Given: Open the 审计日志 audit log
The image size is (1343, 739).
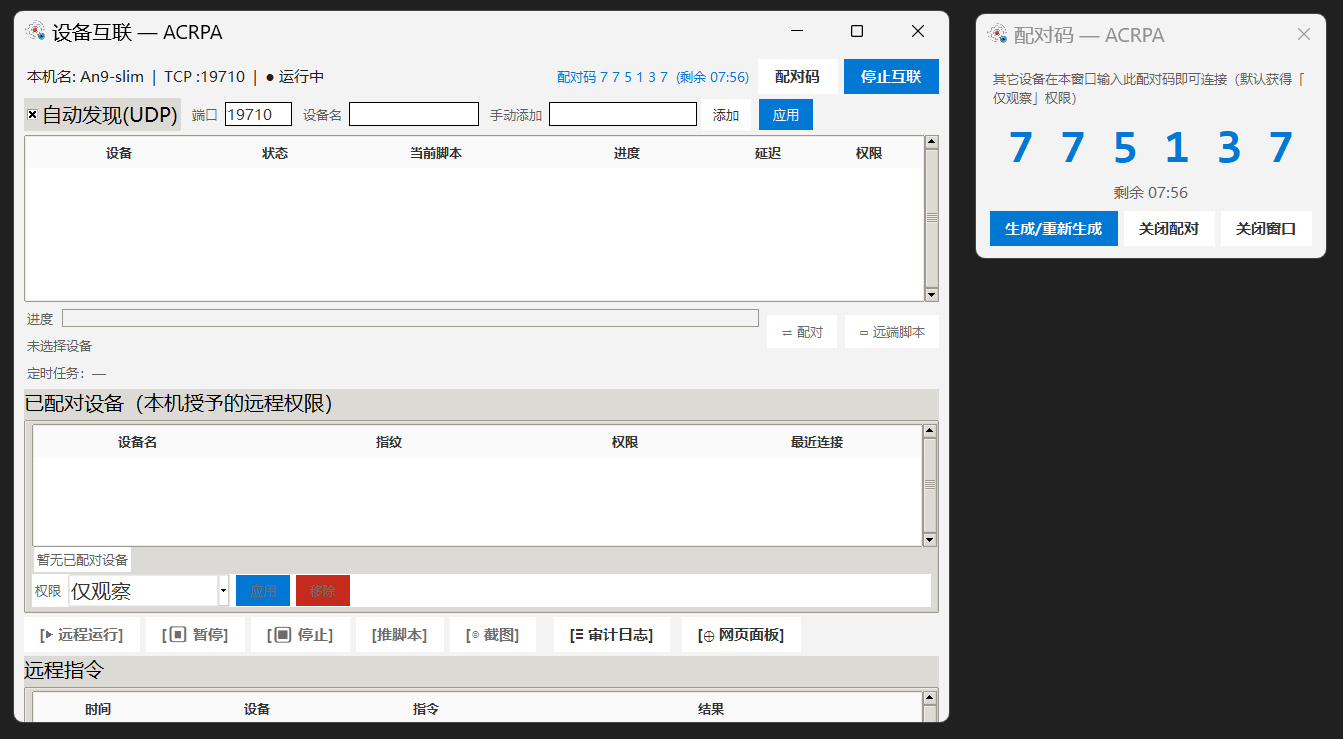Looking at the screenshot, I should pos(612,635).
